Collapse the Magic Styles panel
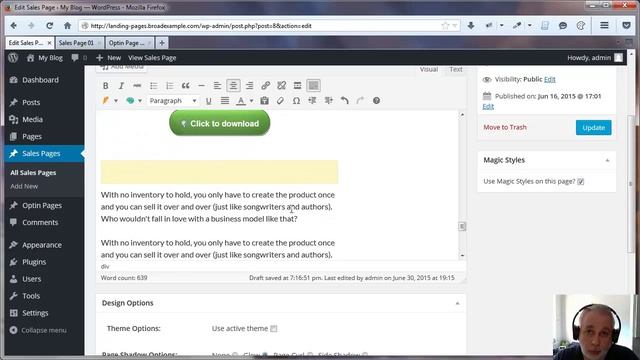640x360 pixels. (607, 160)
